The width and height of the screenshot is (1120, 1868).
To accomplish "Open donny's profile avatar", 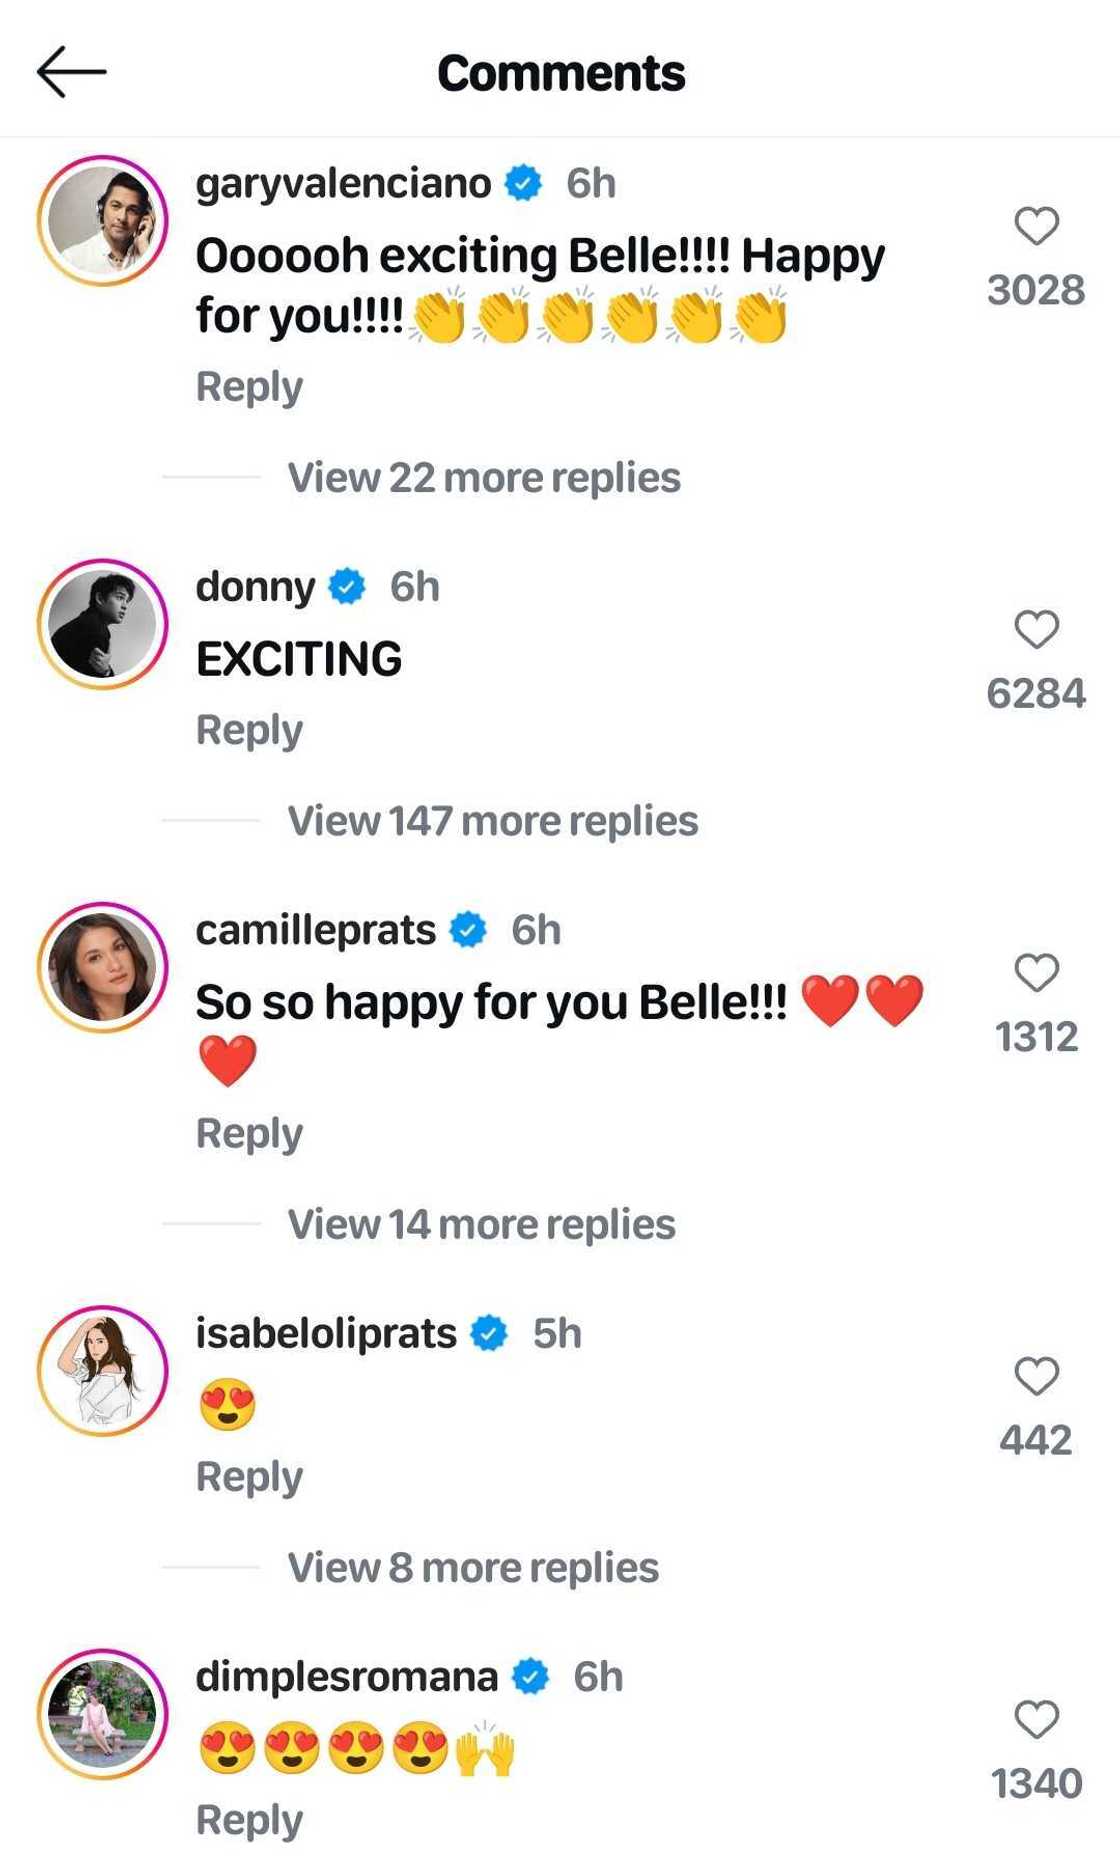I will 102,624.
